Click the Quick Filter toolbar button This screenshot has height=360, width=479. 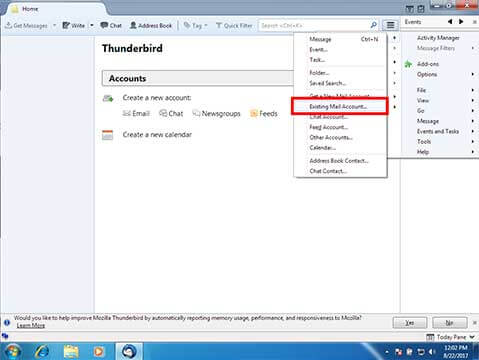234,25
